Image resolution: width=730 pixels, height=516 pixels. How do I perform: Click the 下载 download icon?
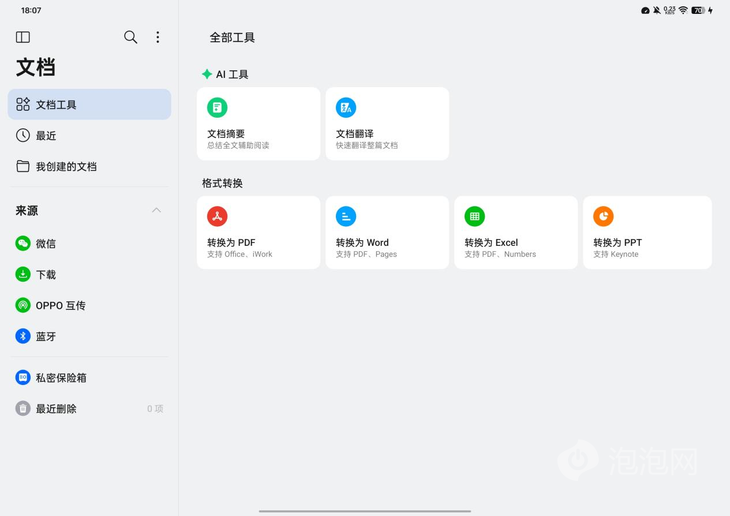click(23, 274)
